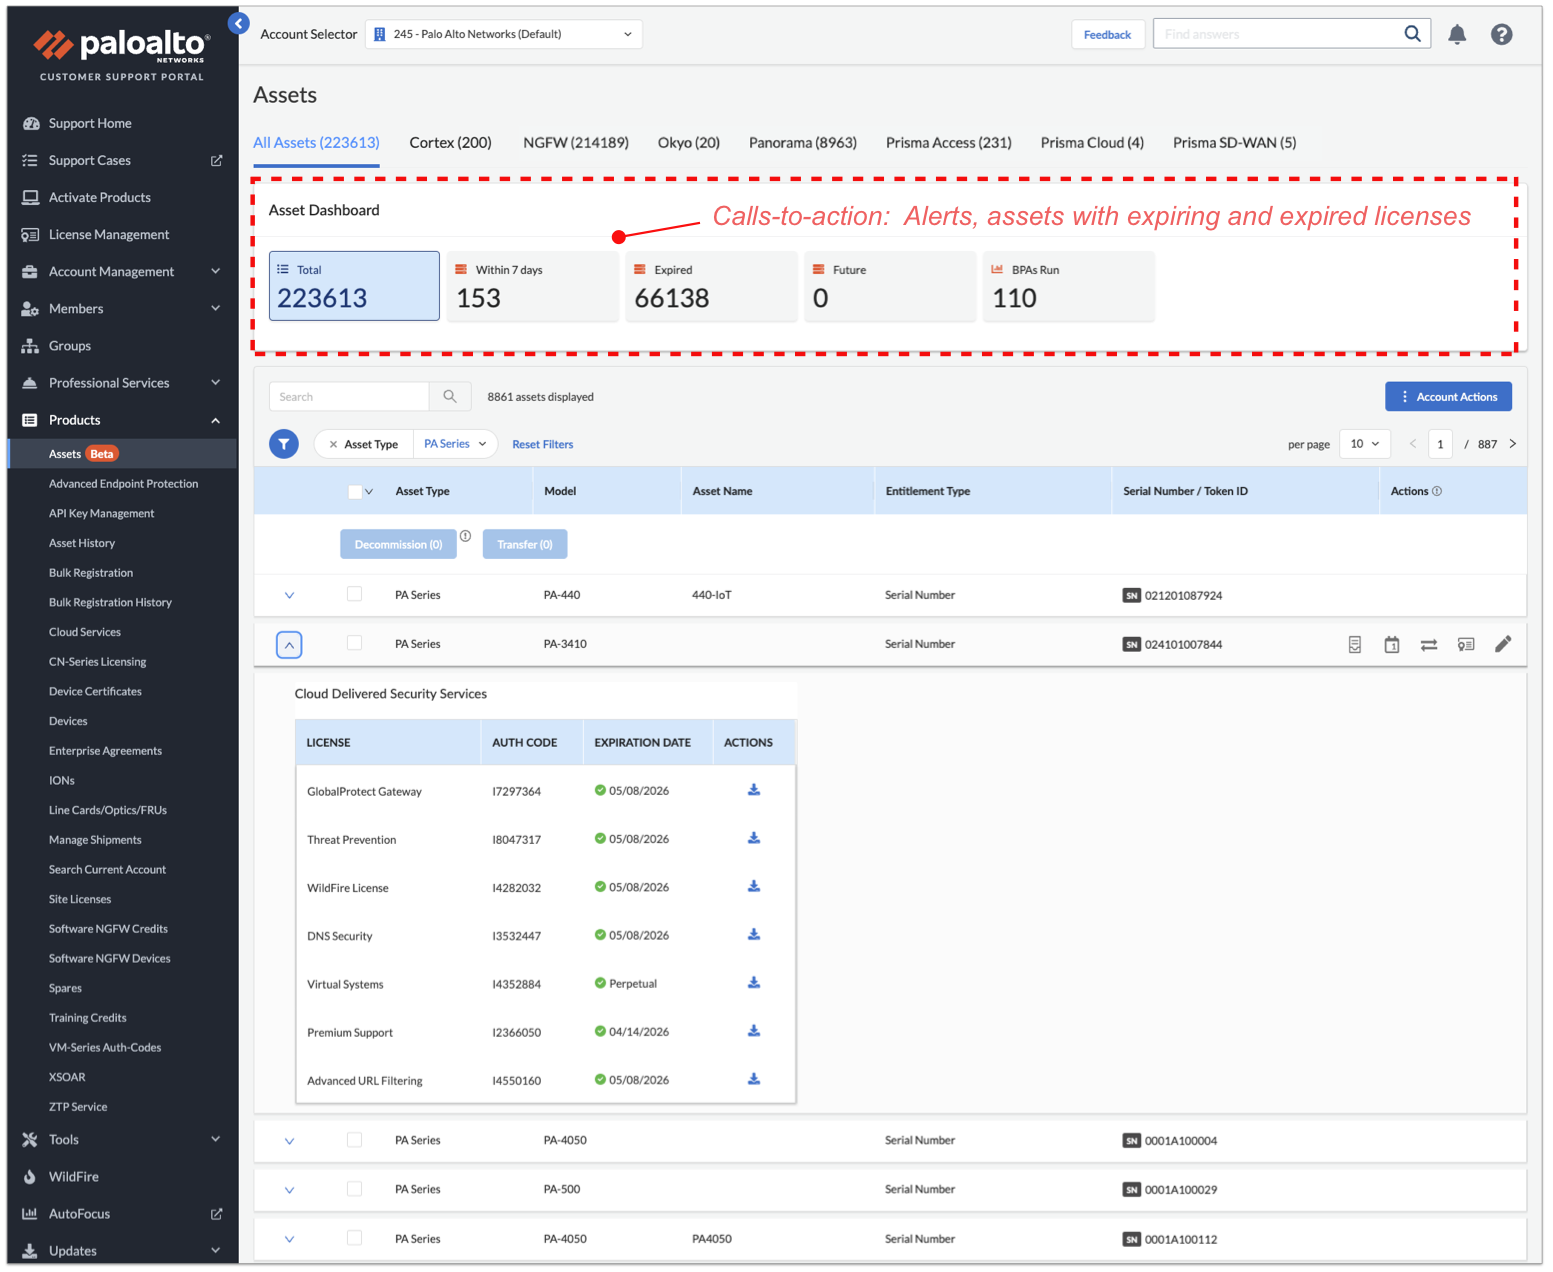Open the PA Series filter dropdown

pos(455,444)
